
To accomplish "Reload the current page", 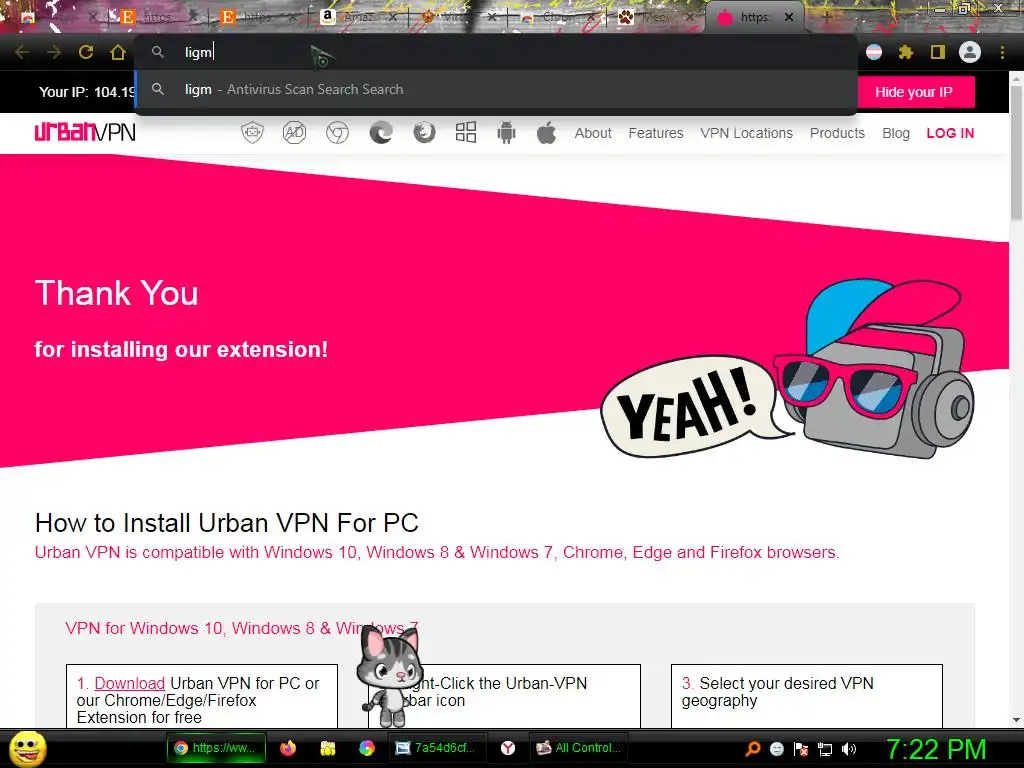I will [x=86, y=52].
